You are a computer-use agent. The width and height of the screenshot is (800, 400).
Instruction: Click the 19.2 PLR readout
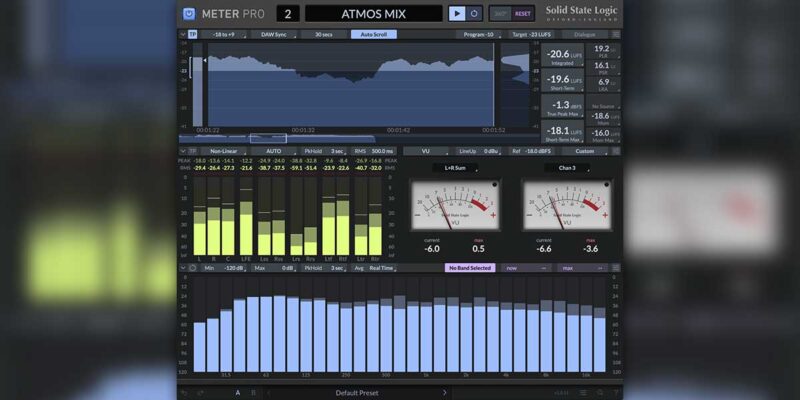click(x=603, y=52)
